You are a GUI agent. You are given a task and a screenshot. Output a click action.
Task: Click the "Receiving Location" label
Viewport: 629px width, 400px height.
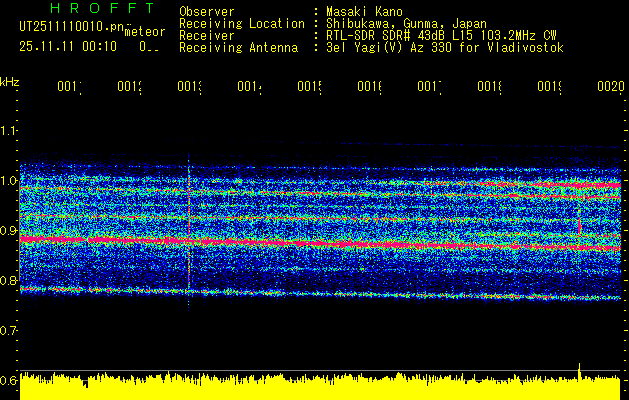tap(242, 24)
